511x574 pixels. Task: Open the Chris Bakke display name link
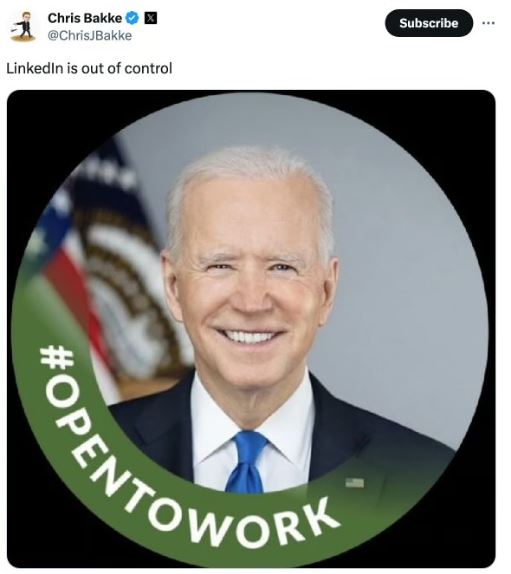pyautogui.click(x=85, y=18)
